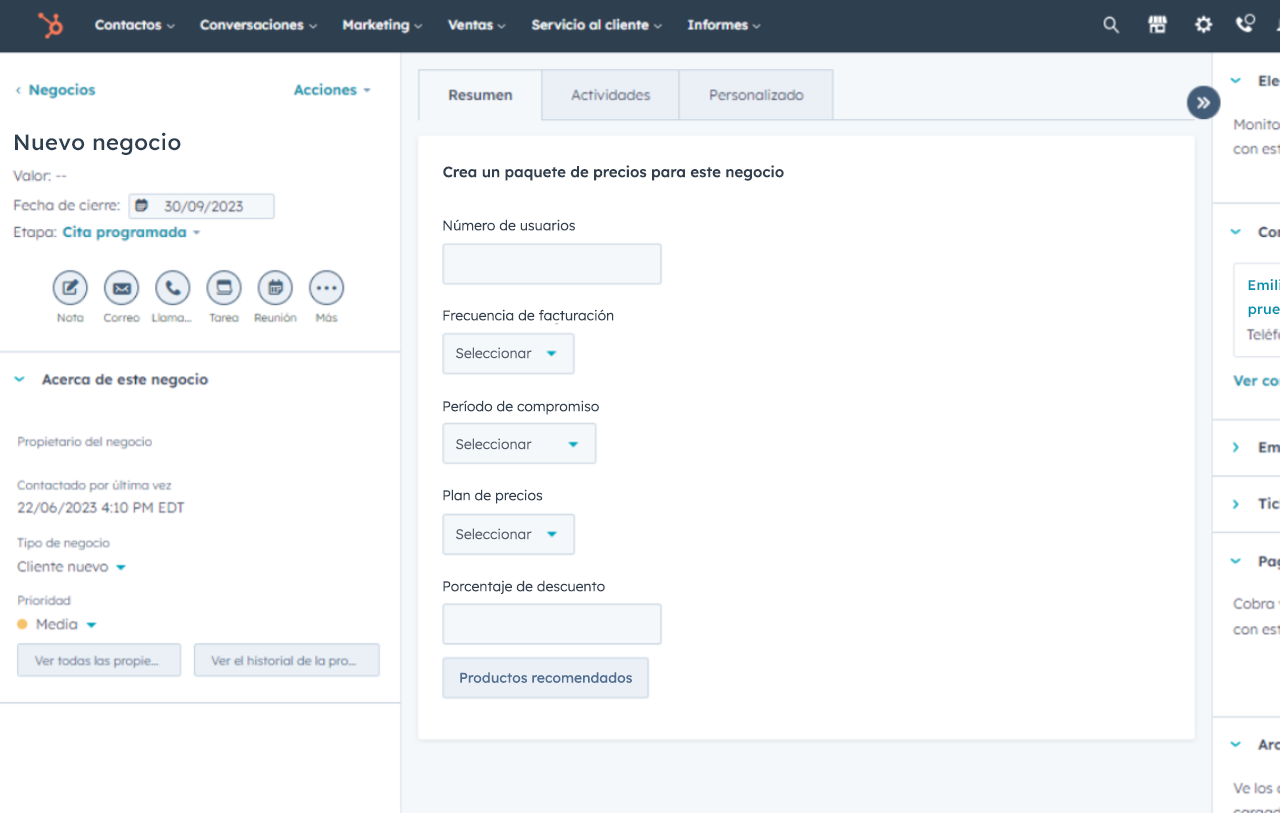Open the Contactos menu

(134, 25)
